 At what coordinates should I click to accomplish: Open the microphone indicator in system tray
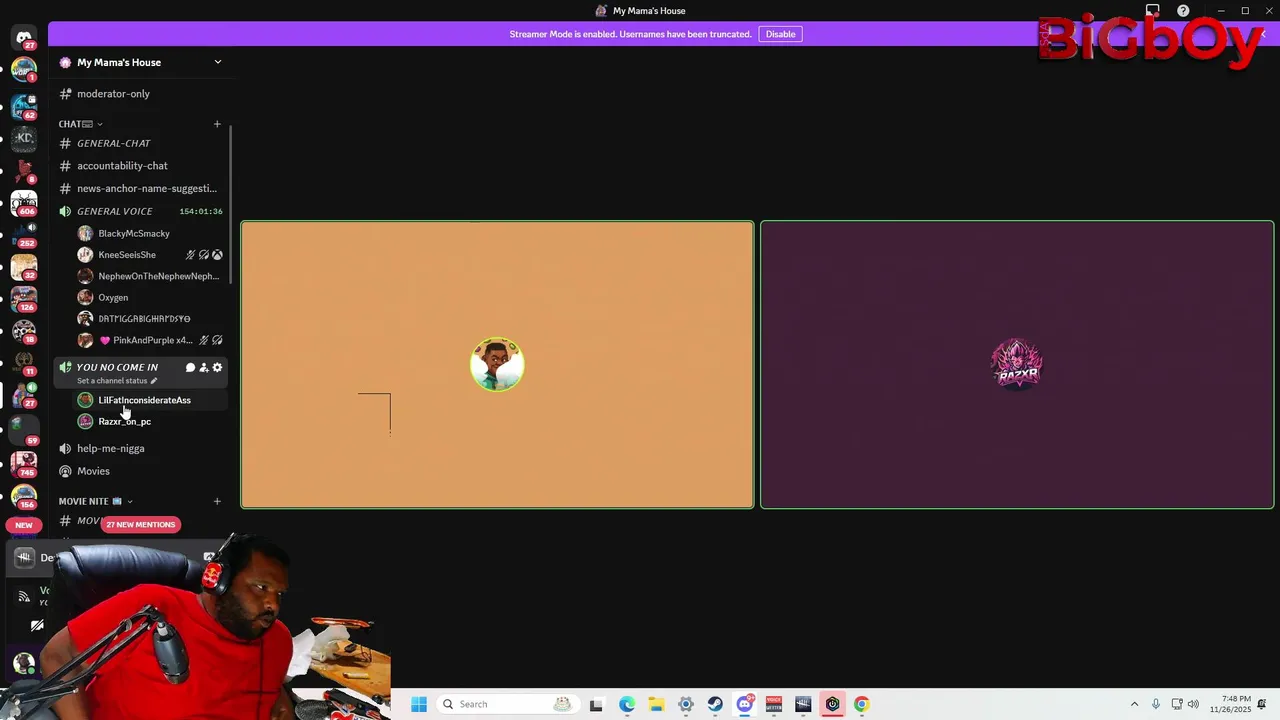(x=1156, y=704)
